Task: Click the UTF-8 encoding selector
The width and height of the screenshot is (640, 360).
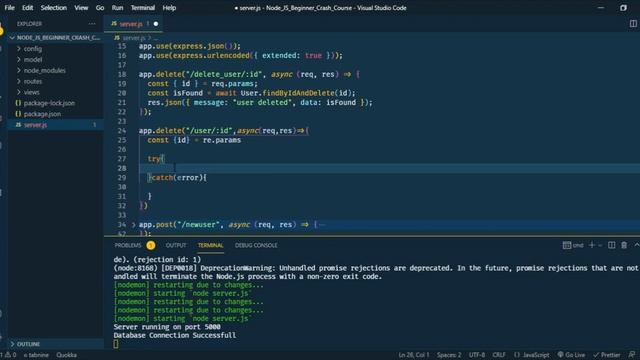Action: (477, 355)
